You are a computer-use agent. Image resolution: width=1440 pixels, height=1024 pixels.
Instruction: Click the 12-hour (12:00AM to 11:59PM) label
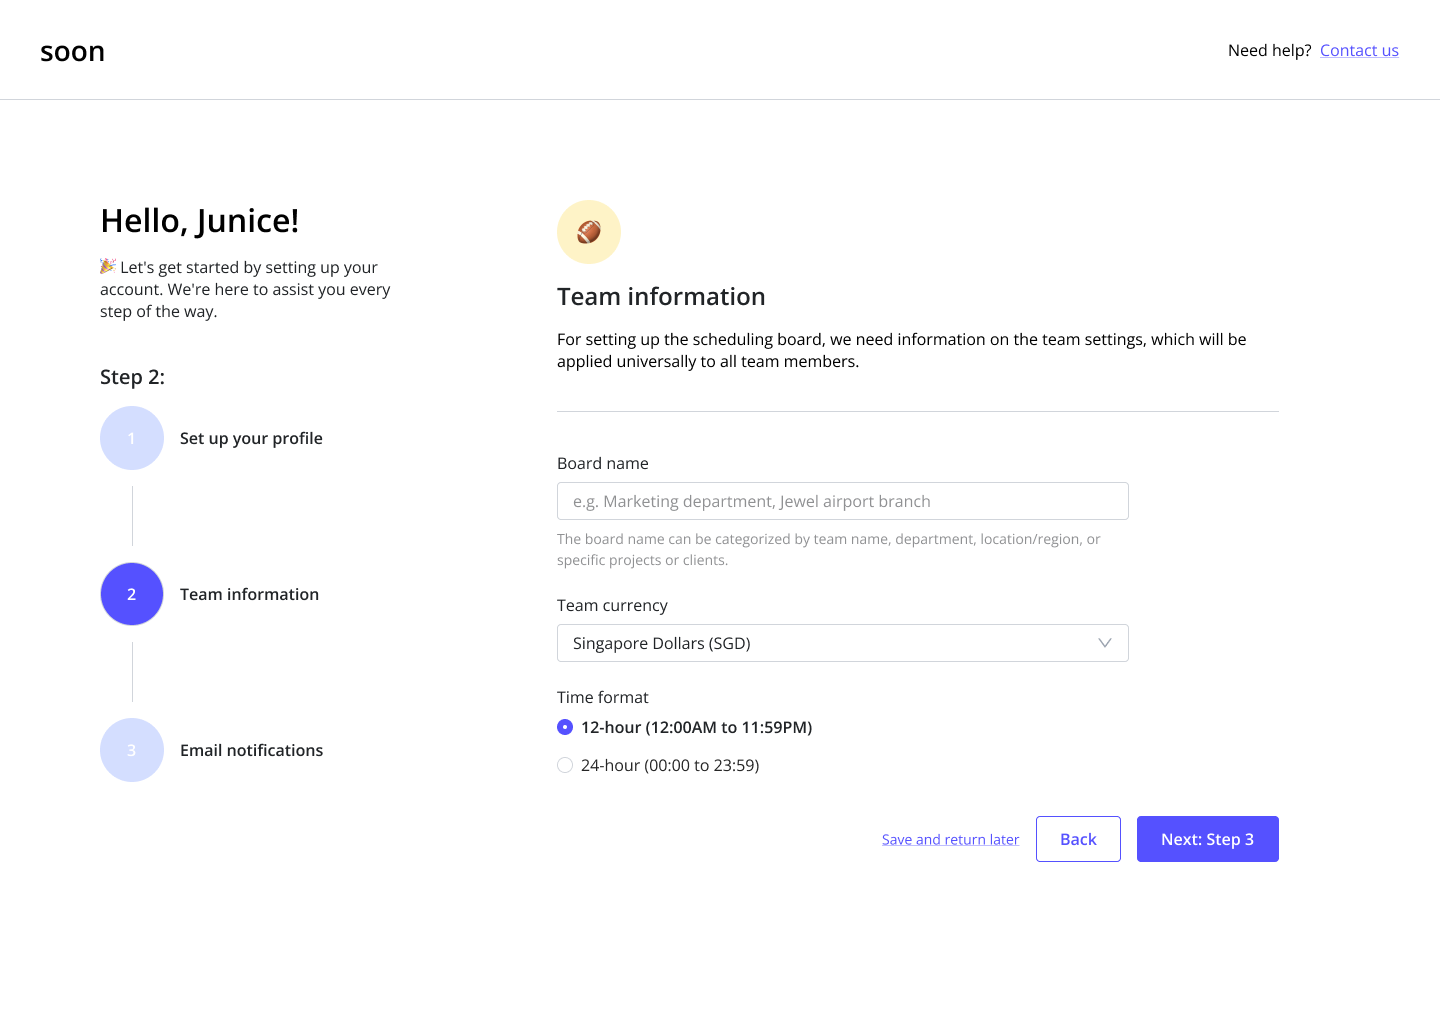point(696,727)
